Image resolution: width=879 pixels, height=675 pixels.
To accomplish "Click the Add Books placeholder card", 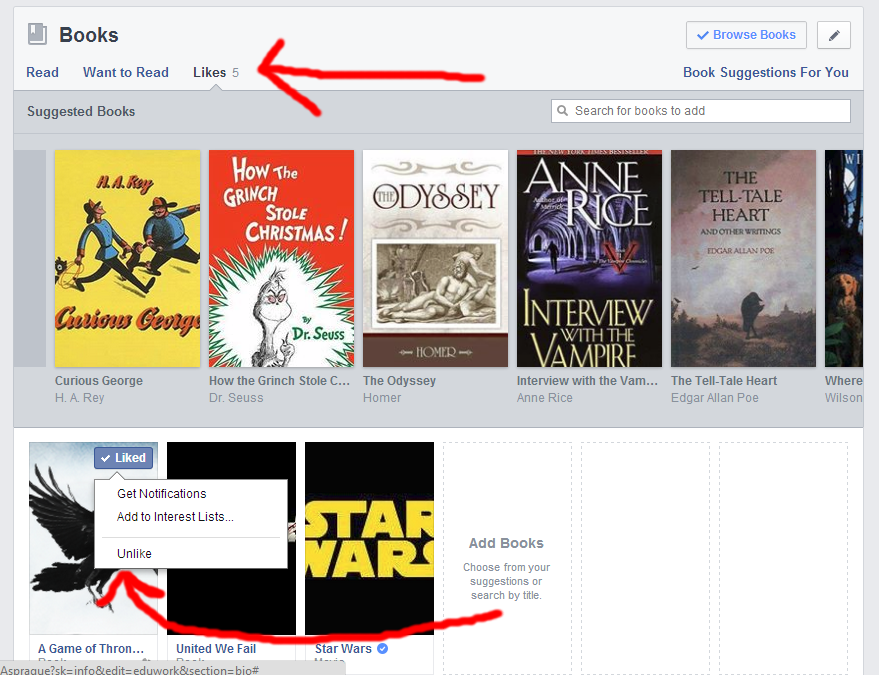I will click(x=507, y=558).
